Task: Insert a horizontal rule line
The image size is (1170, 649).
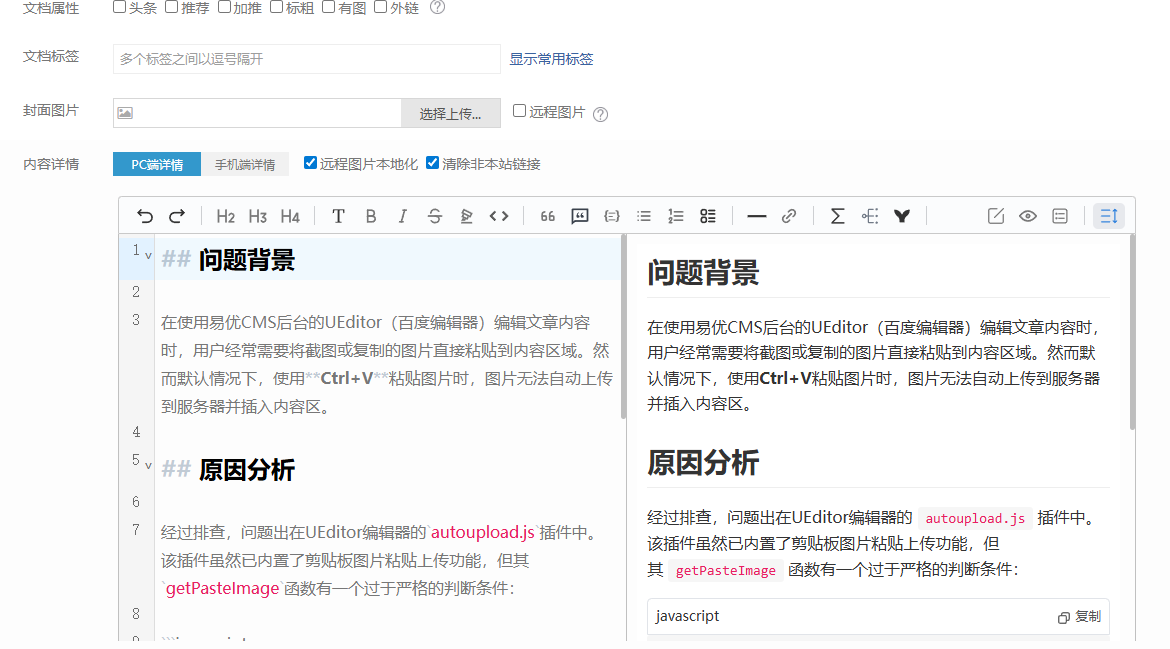Action: coord(757,216)
